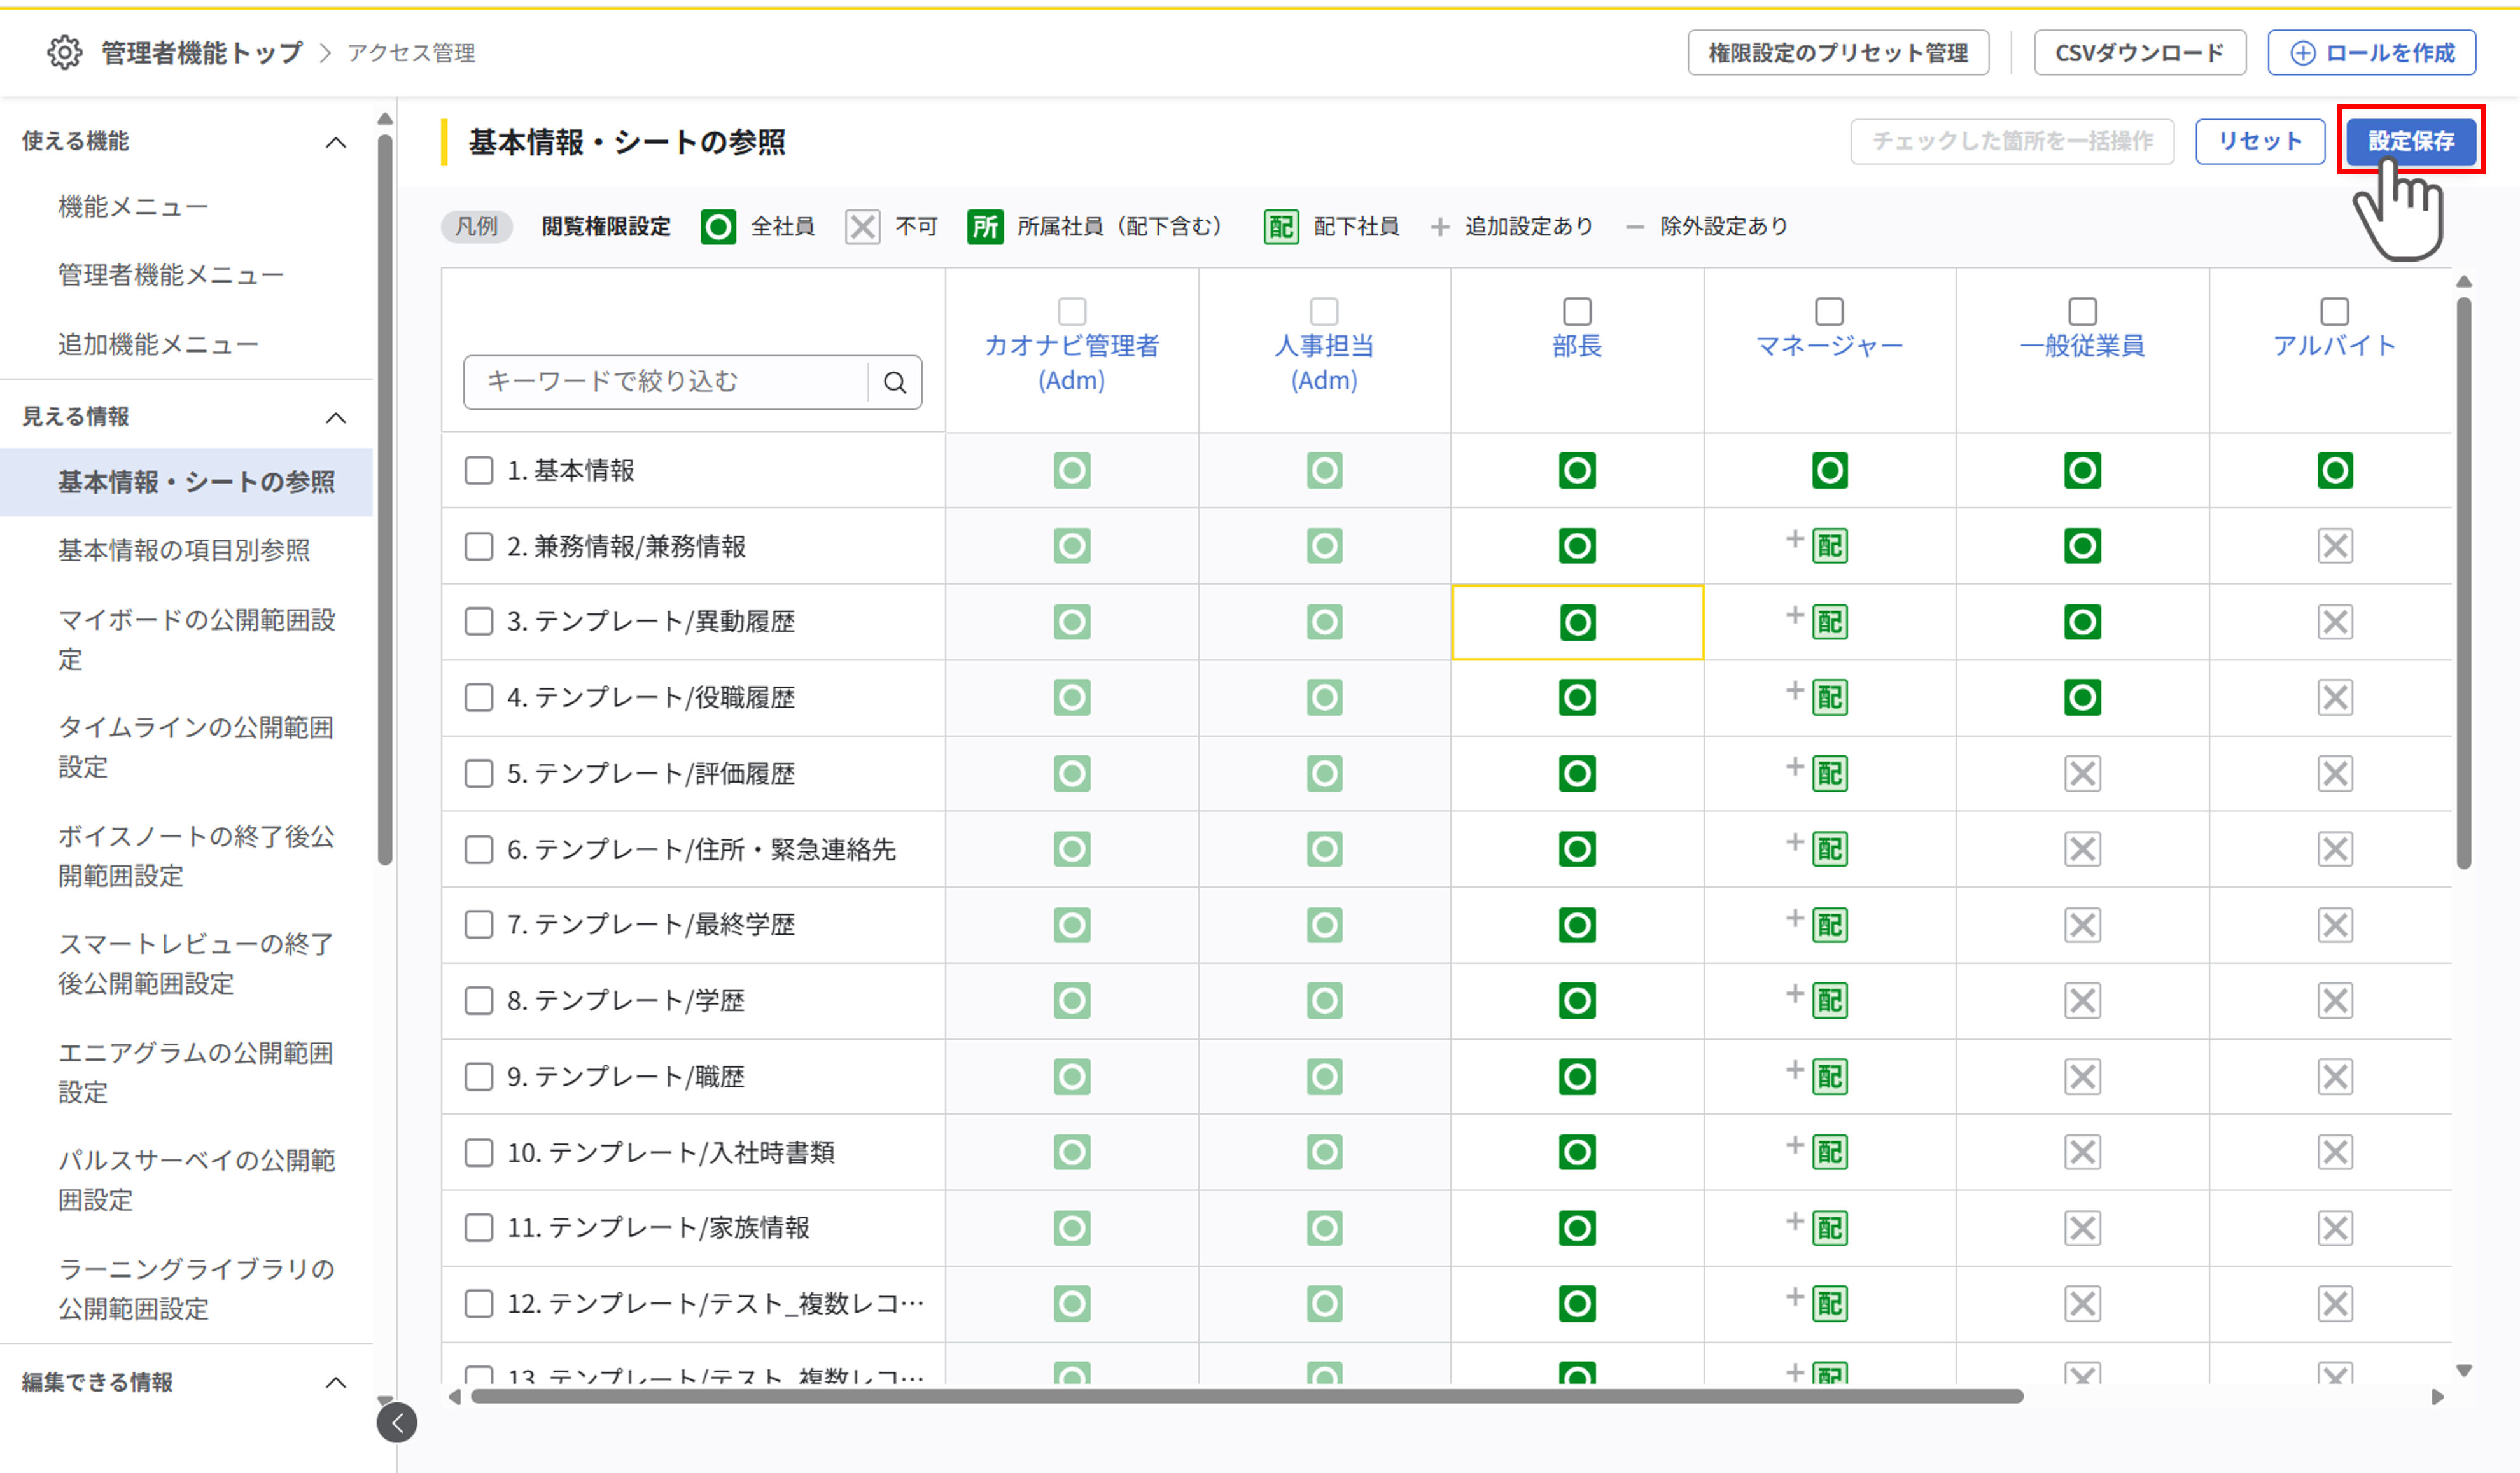Image resolution: width=2520 pixels, height=1473 pixels.
Task: Click 一般従業員 X icon for 5. 評価履歴
Action: pos(2082,773)
